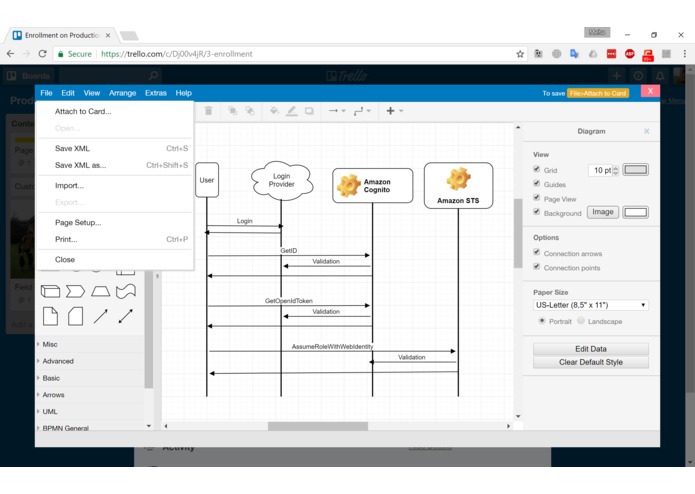695x494 pixels.
Task: Click the Fill Color bucket icon
Action: pyautogui.click(x=274, y=111)
